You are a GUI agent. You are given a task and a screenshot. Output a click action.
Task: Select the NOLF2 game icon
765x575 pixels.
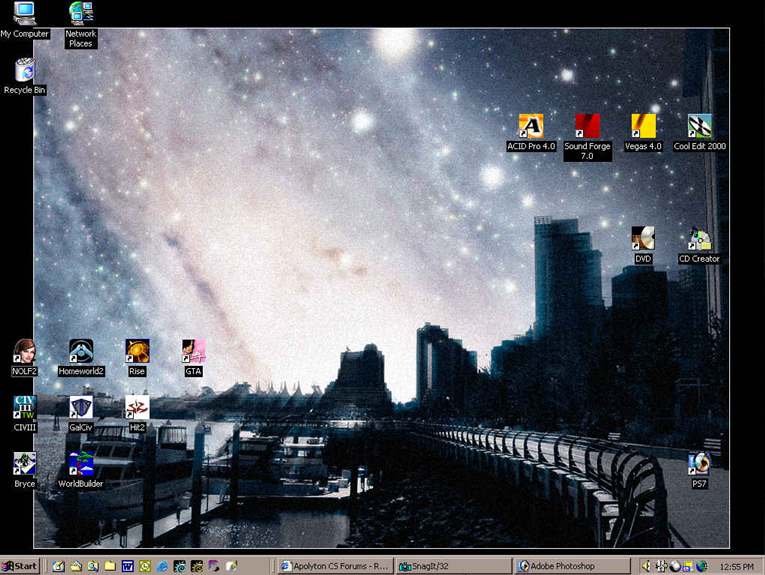click(24, 352)
